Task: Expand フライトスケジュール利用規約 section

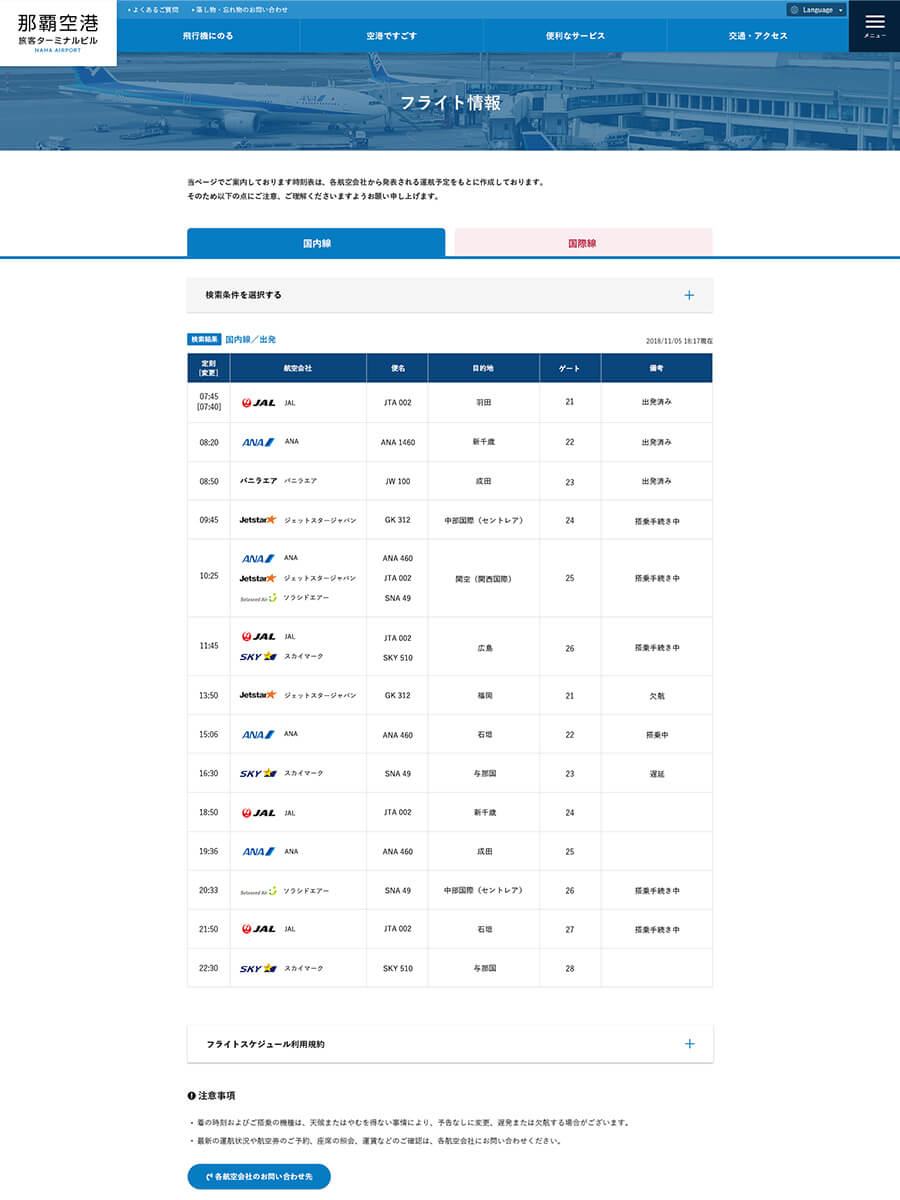Action: click(x=449, y=1044)
